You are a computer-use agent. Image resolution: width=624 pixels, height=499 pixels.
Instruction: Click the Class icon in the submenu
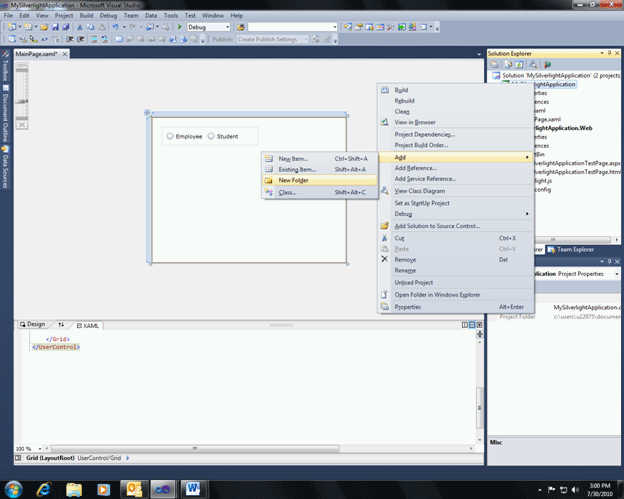point(267,192)
